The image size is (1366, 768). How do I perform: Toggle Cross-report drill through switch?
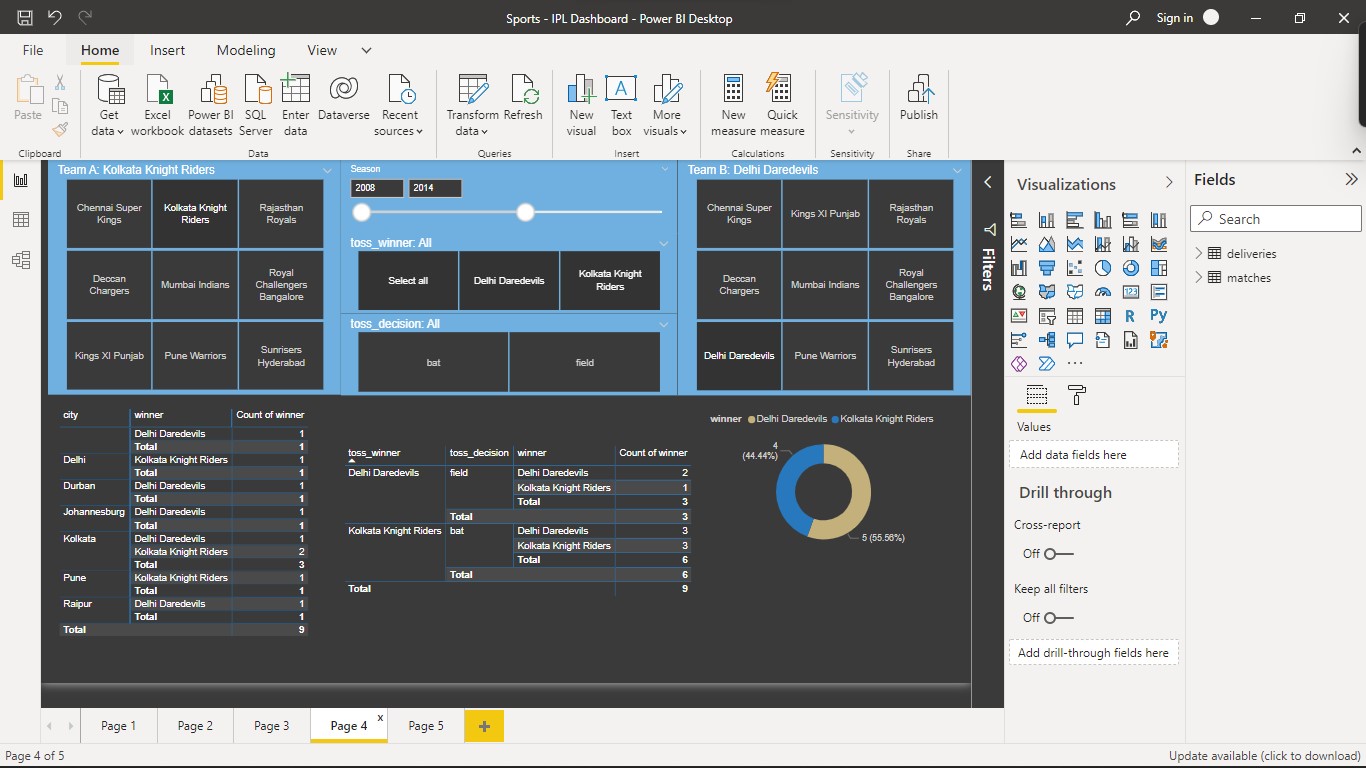1058,553
